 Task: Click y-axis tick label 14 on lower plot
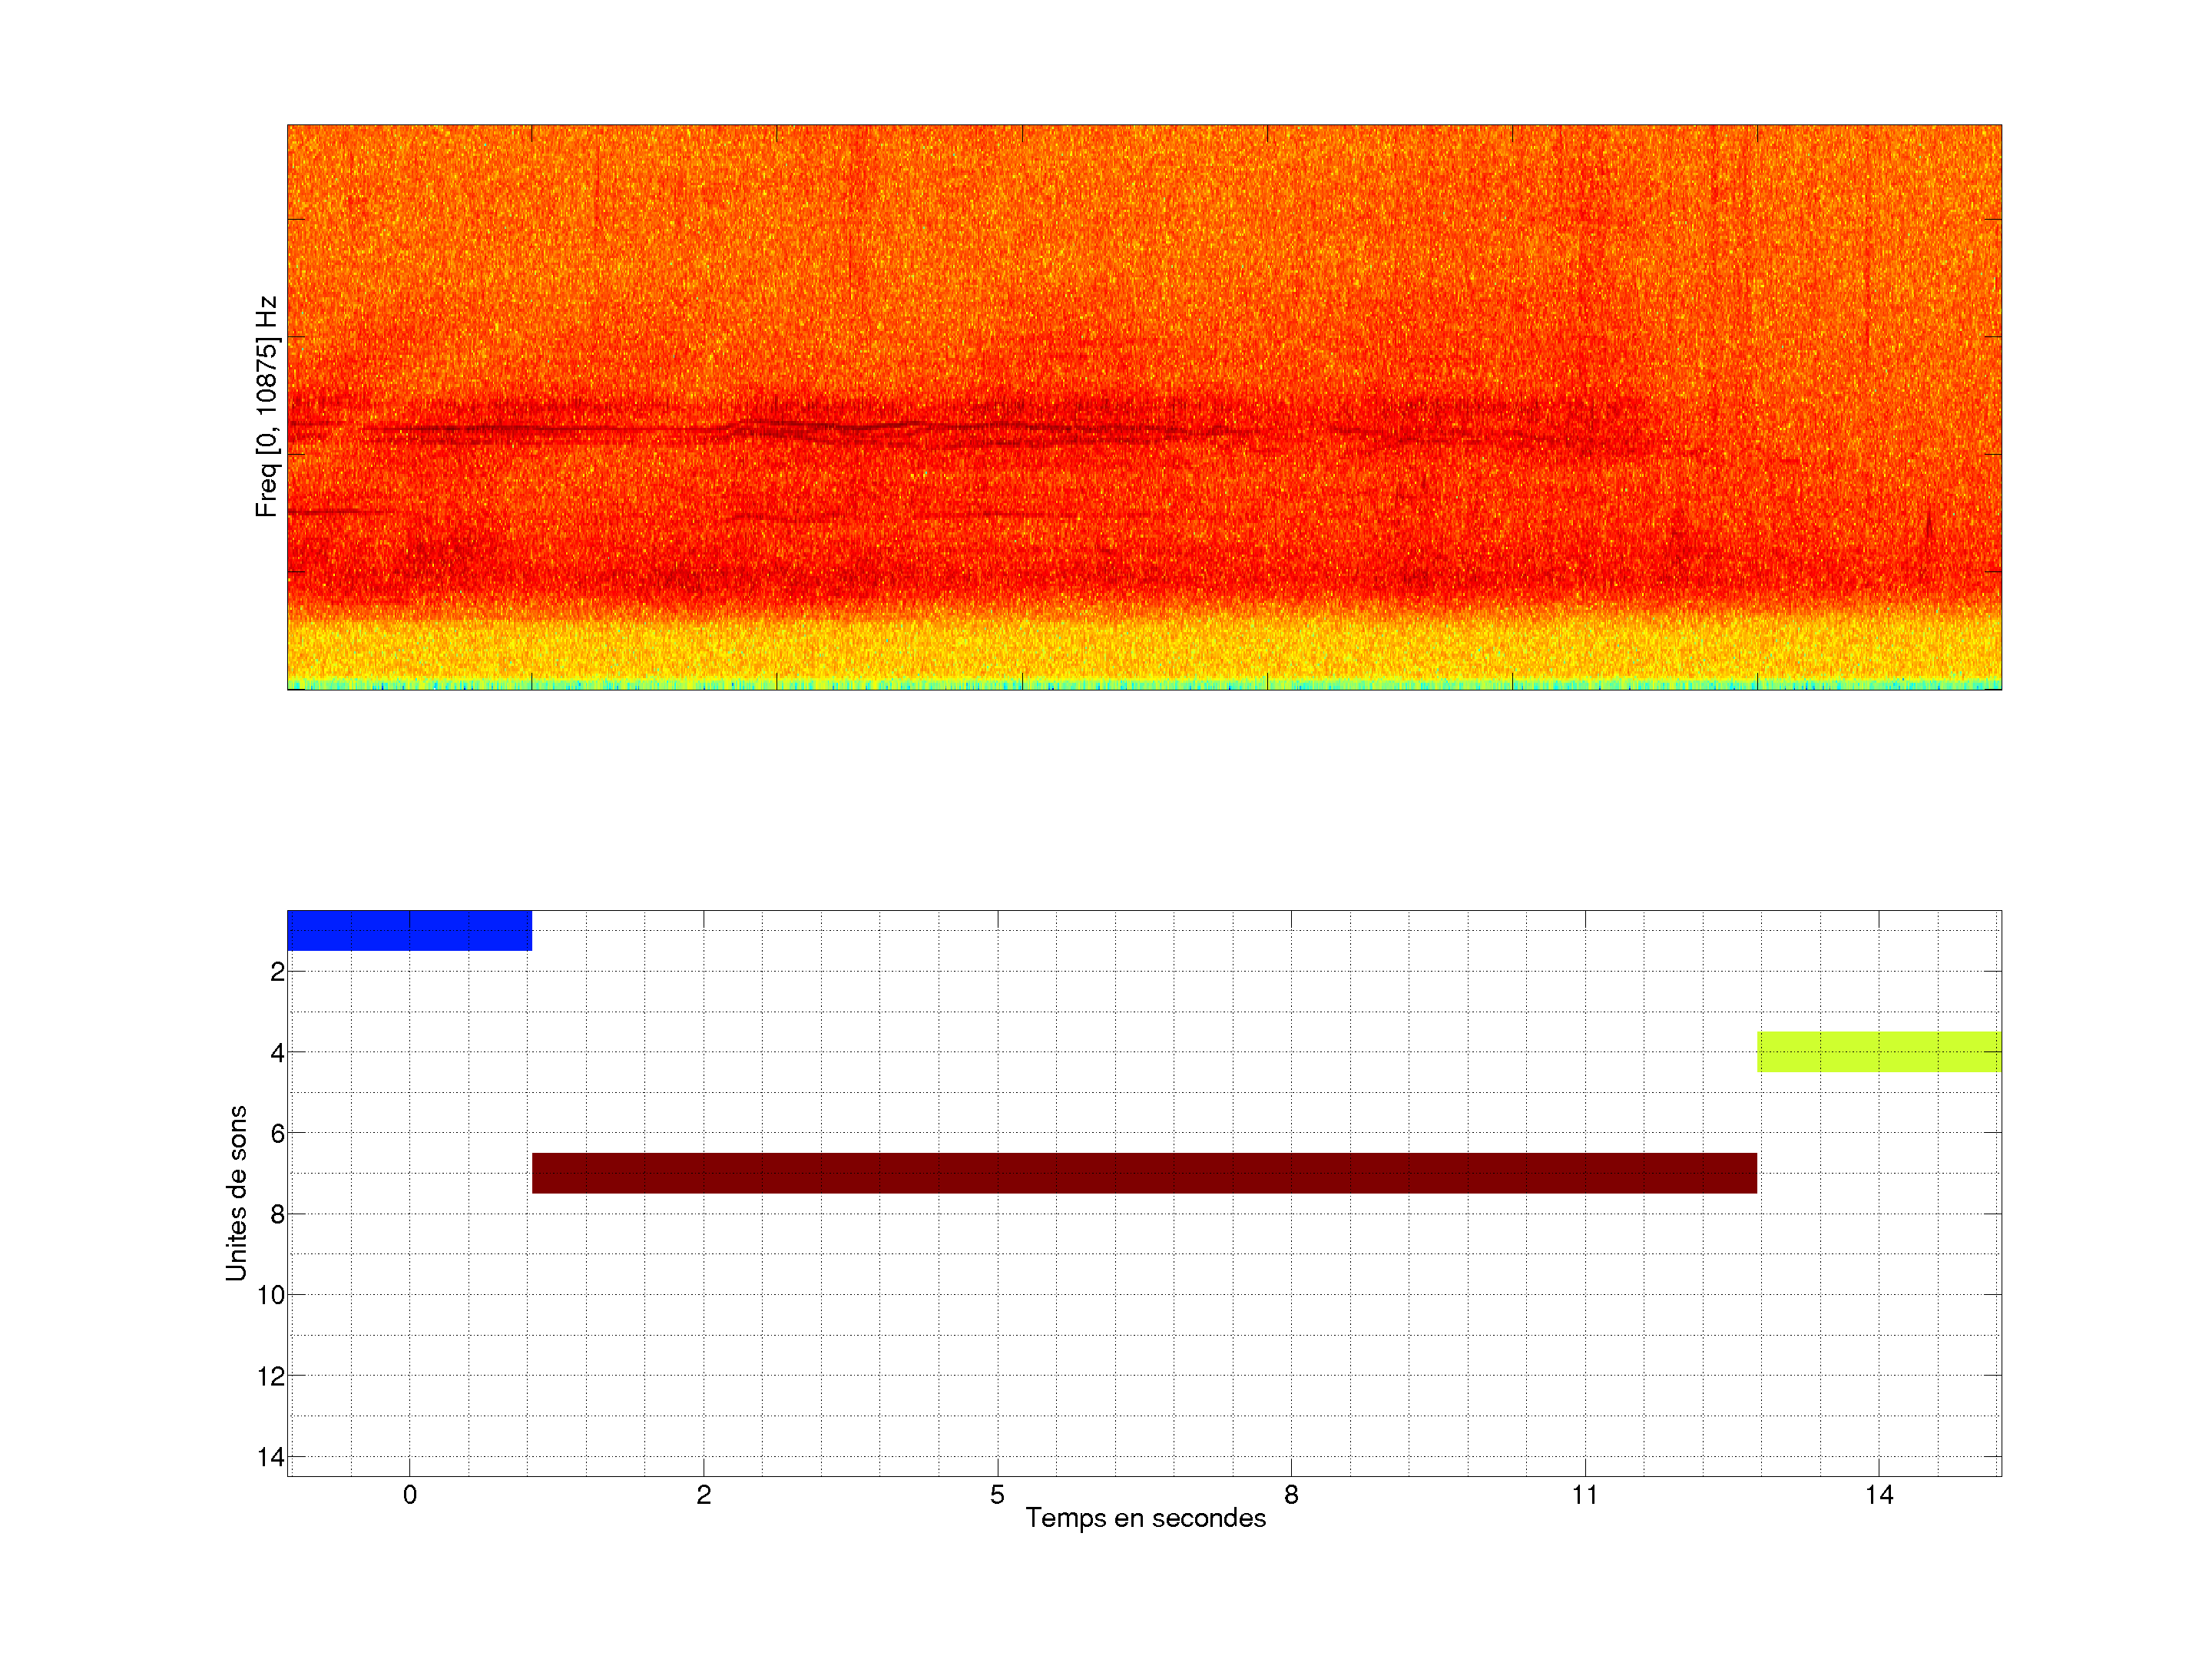pos(271,1457)
